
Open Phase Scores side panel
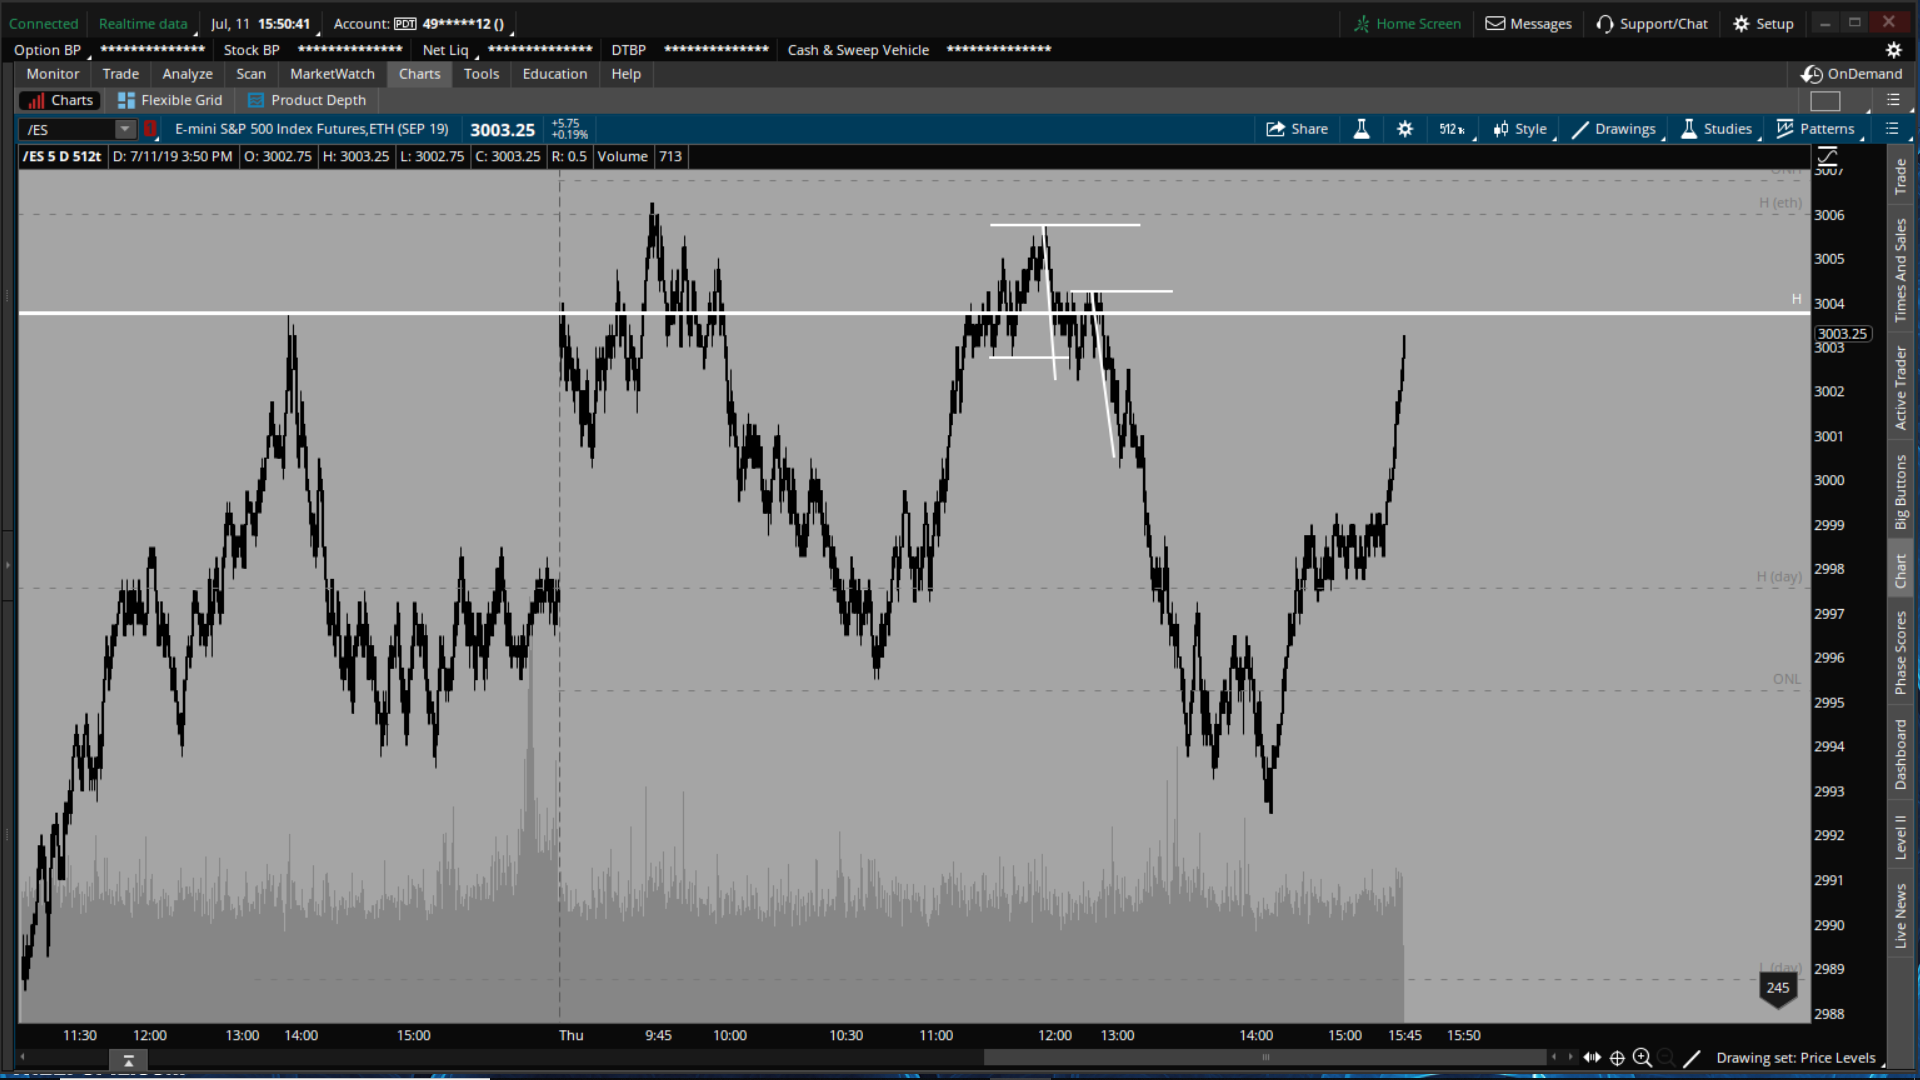[1900, 653]
